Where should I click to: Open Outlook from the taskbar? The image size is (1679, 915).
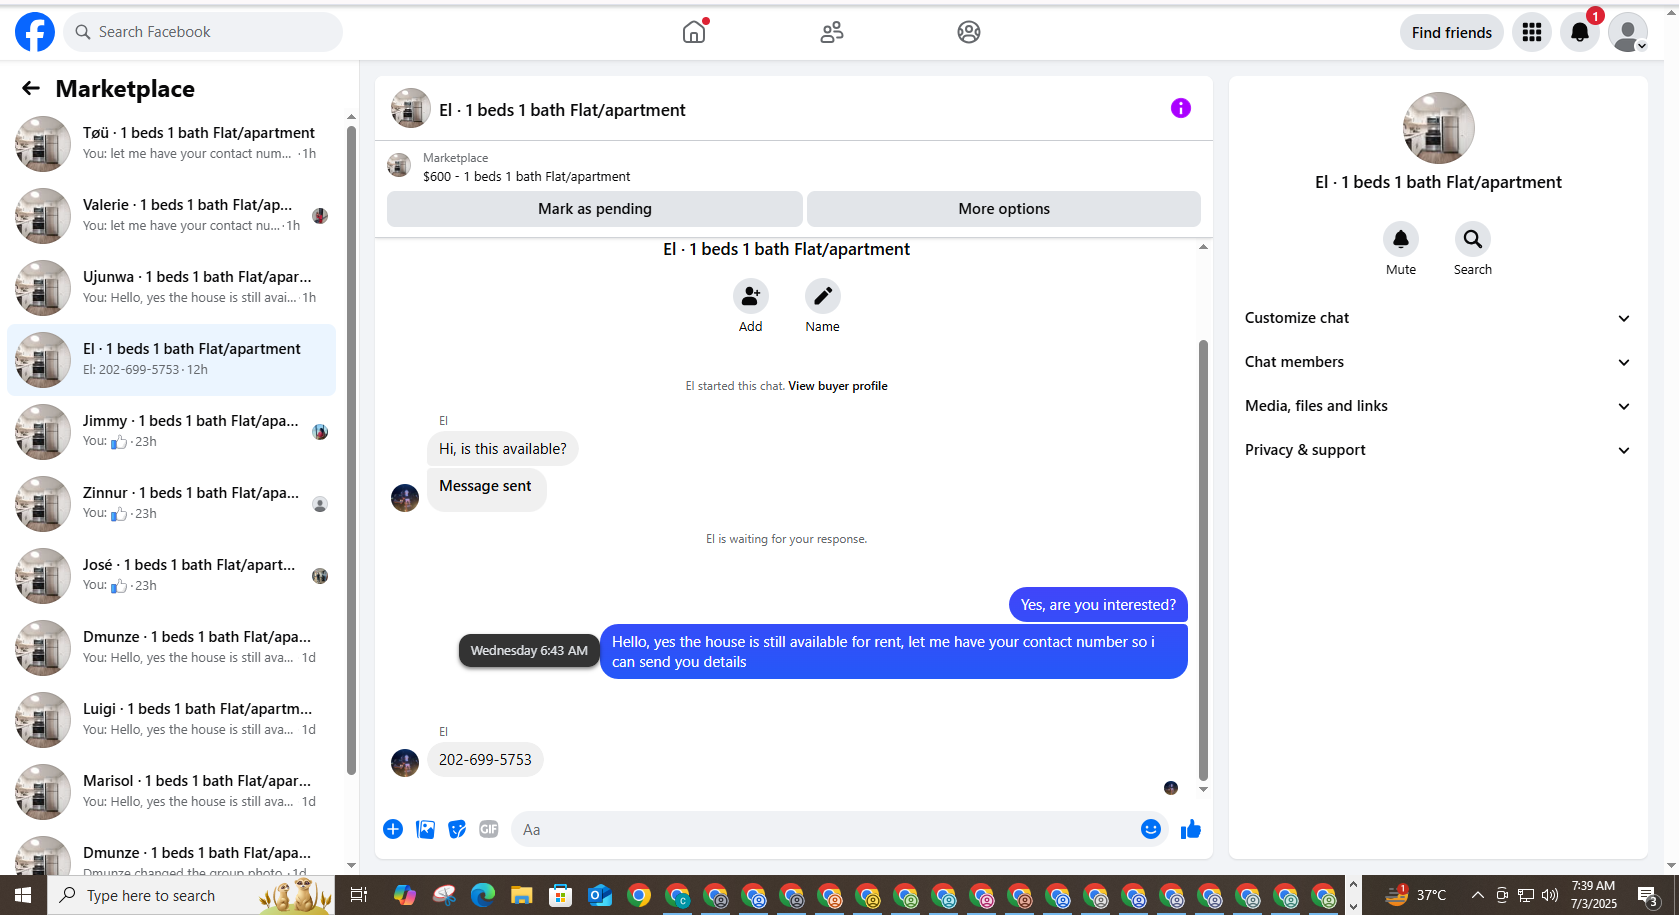(599, 895)
